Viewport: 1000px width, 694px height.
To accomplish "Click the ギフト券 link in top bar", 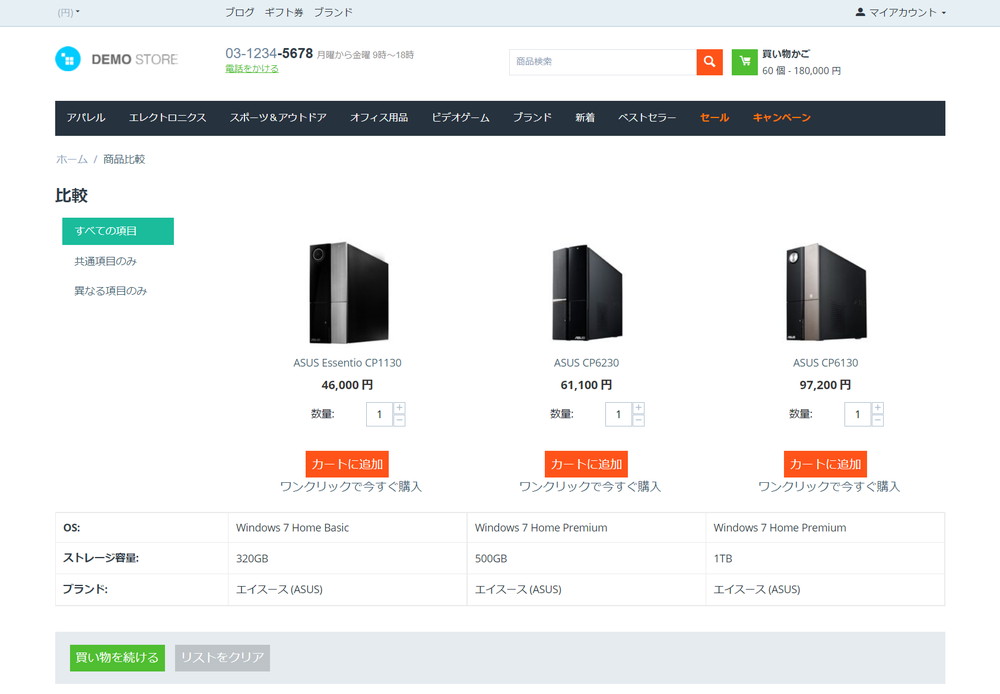I will point(284,12).
